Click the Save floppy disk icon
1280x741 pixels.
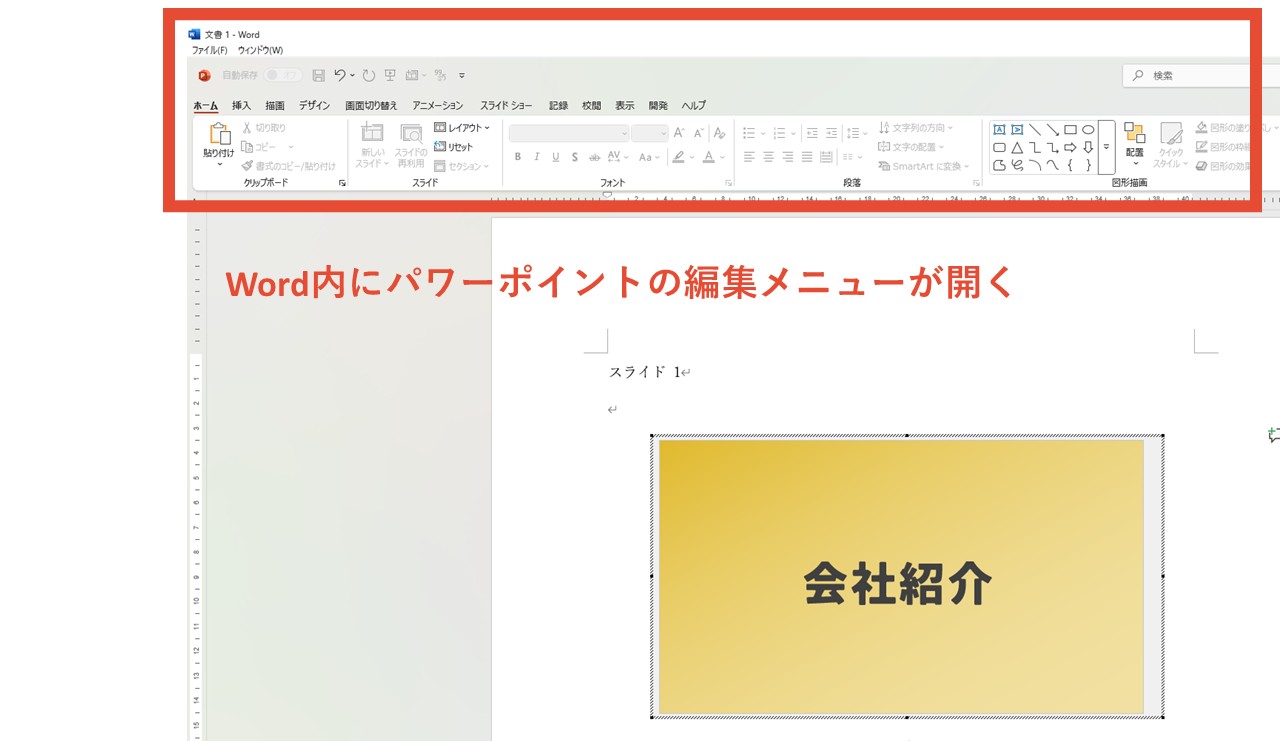(x=319, y=75)
